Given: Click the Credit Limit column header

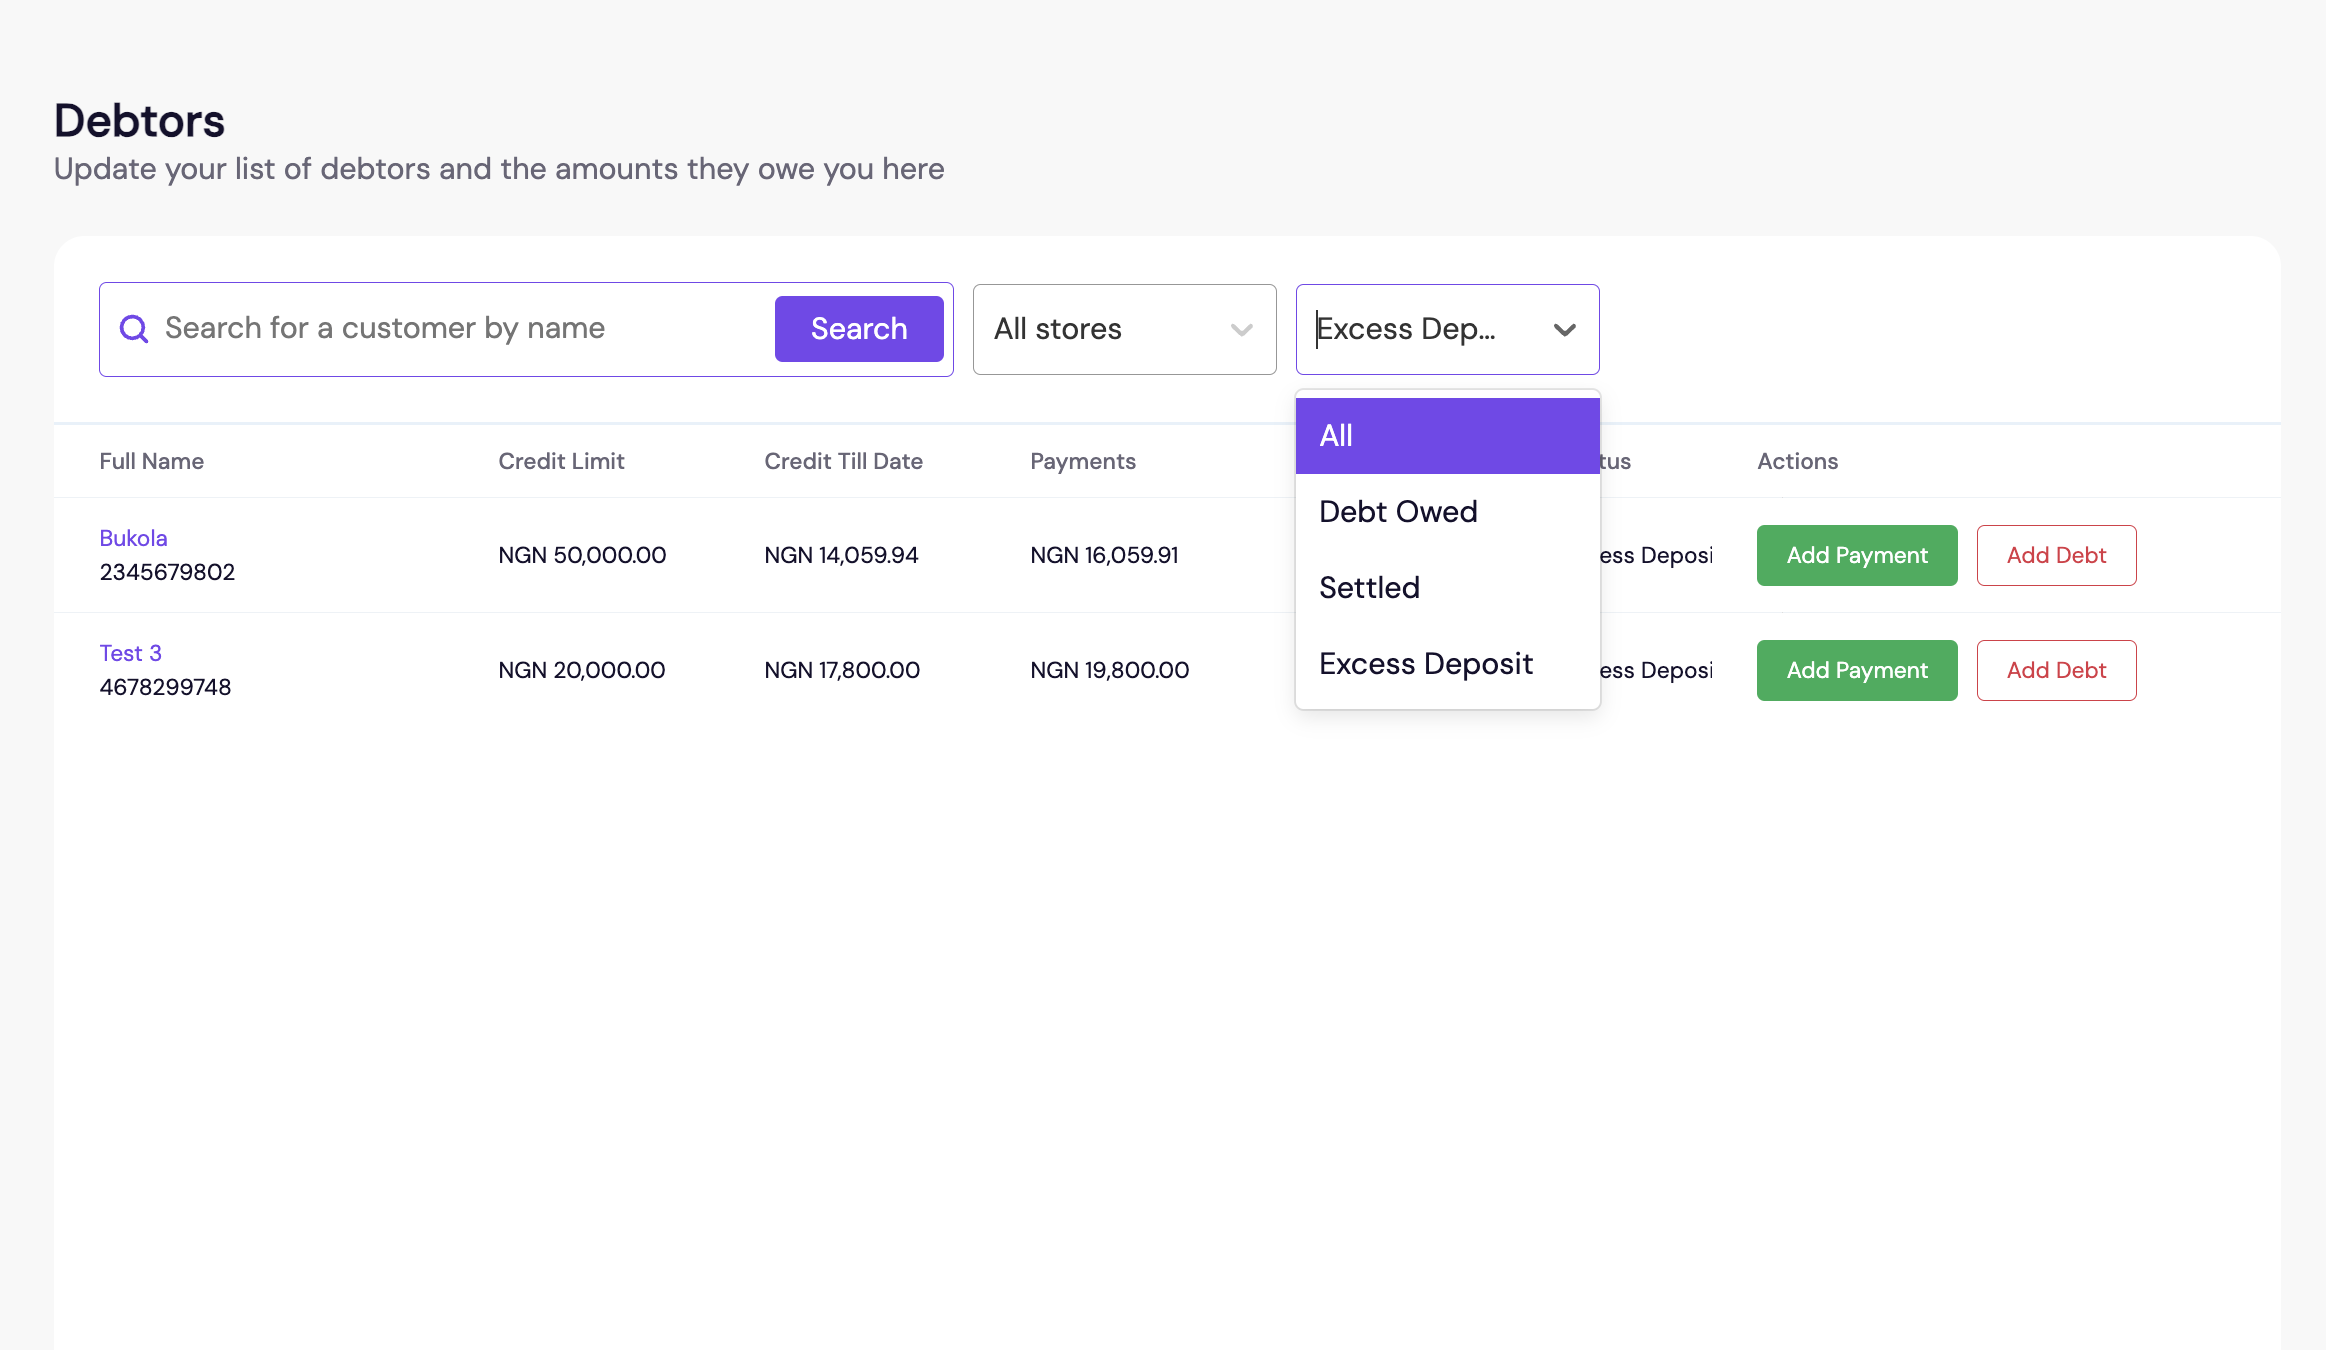Looking at the screenshot, I should pyautogui.click(x=561, y=461).
